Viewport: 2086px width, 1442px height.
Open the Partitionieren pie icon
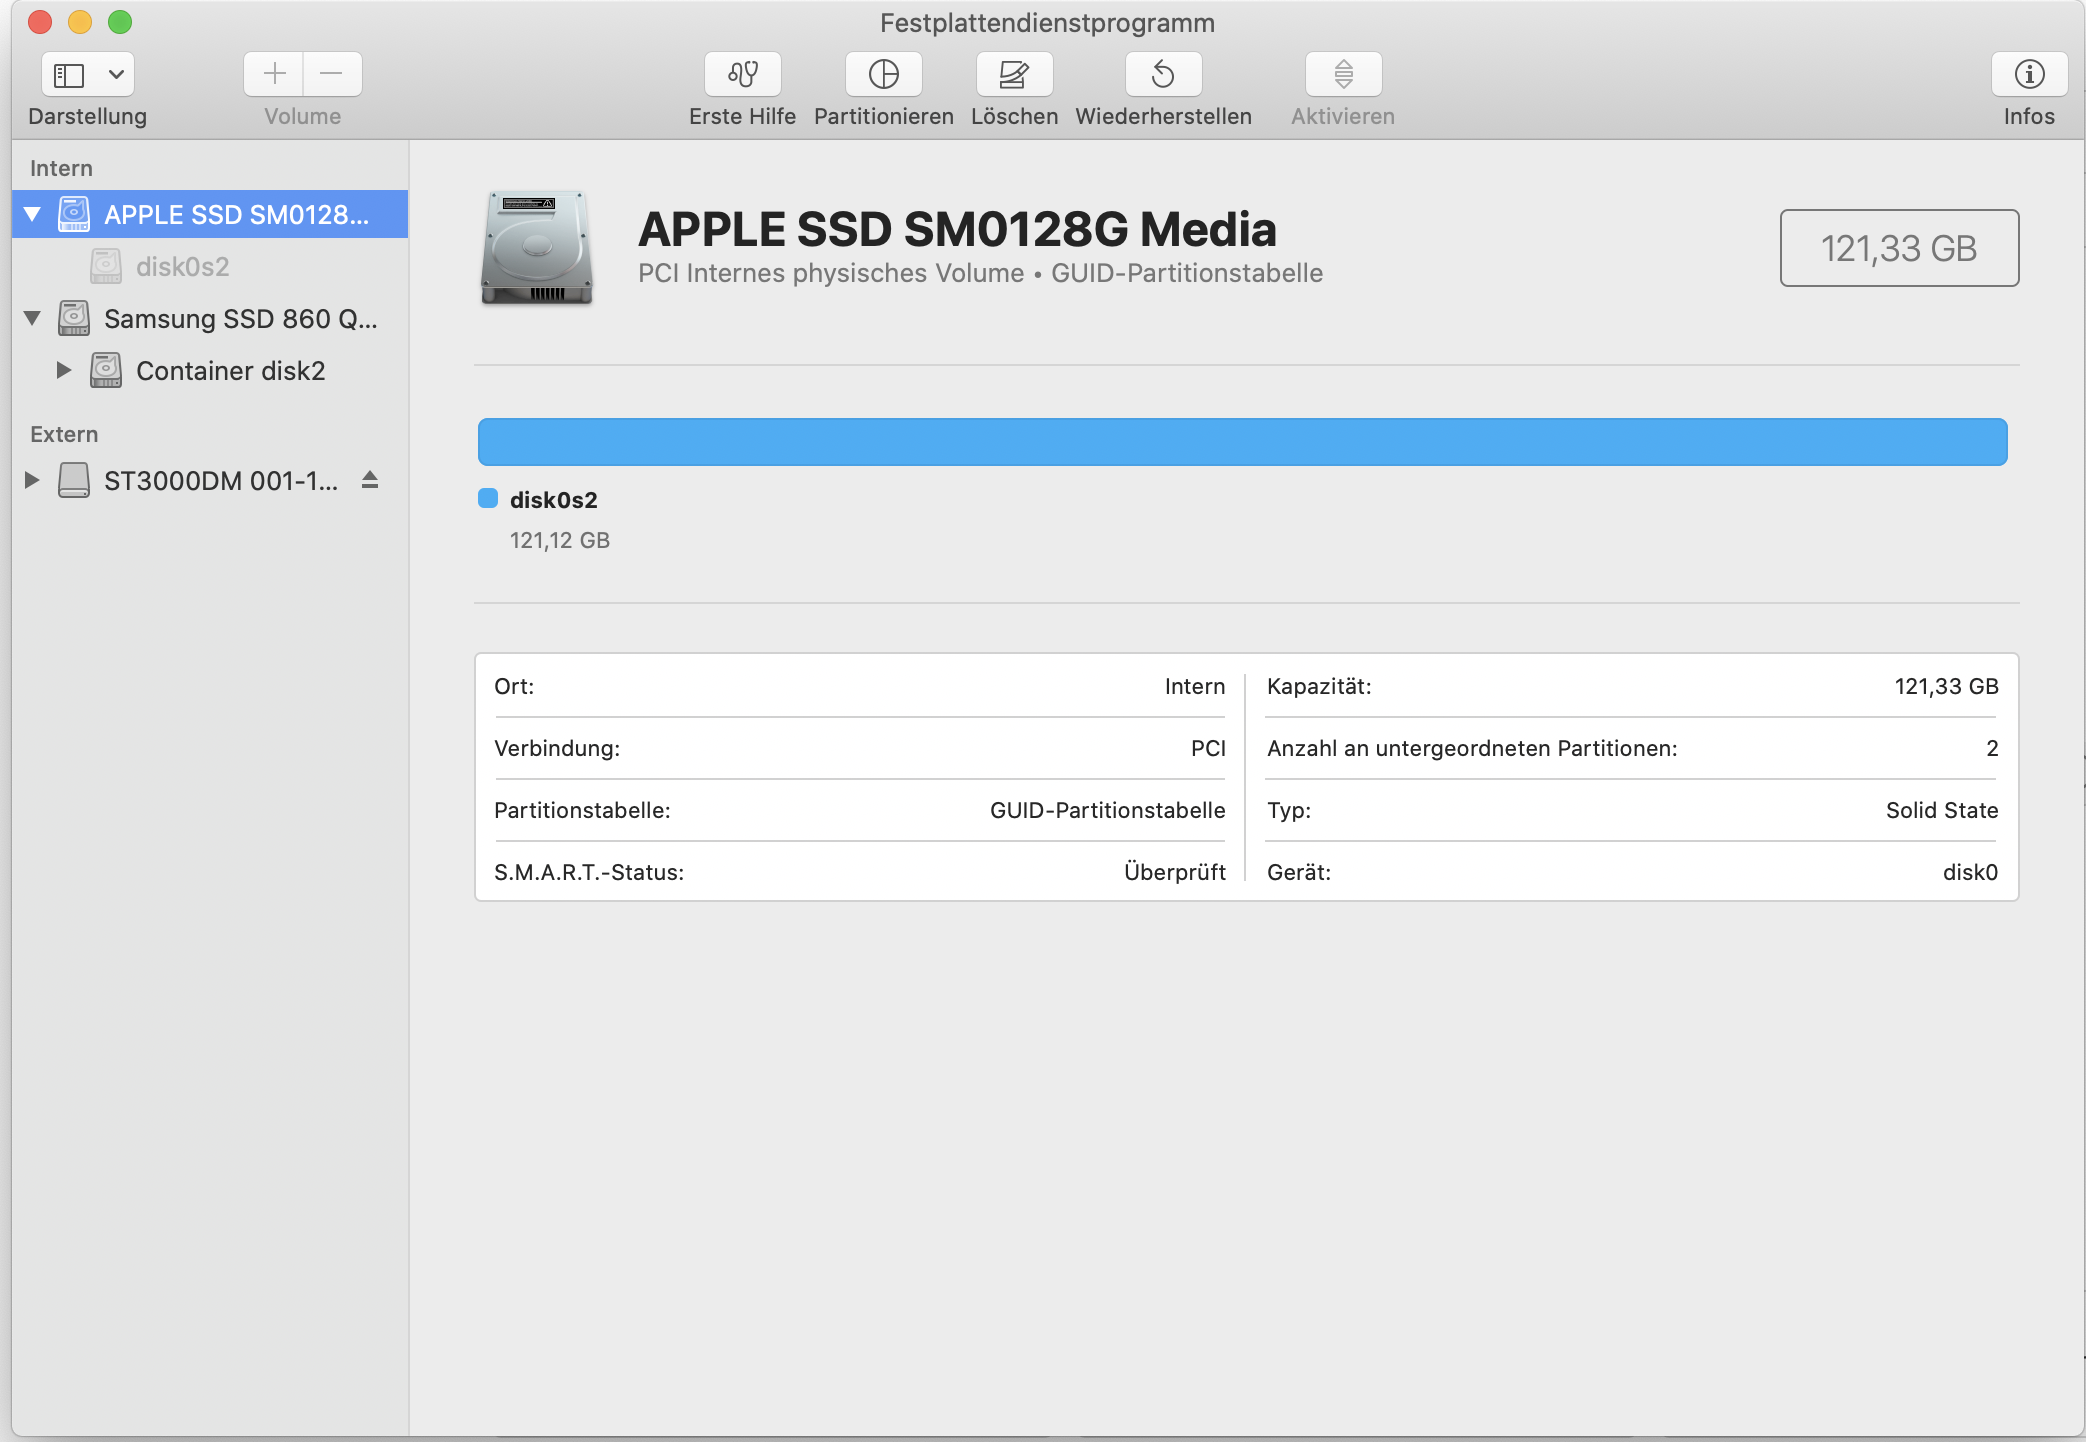pos(883,74)
